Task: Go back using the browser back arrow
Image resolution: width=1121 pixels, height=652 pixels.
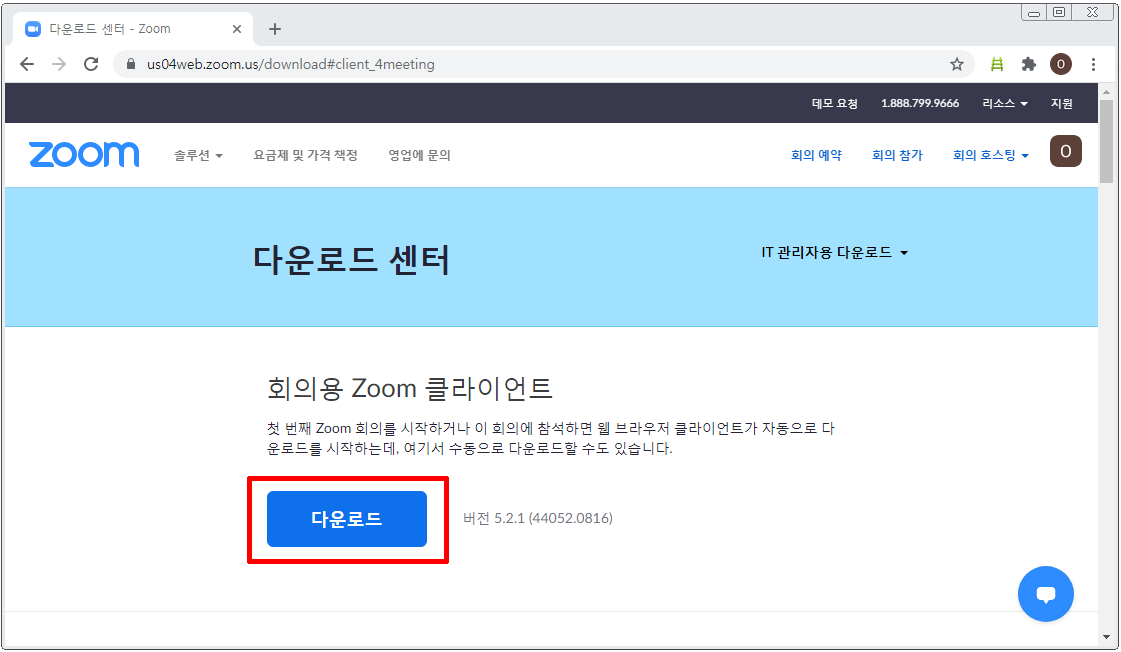Action: click(27, 64)
